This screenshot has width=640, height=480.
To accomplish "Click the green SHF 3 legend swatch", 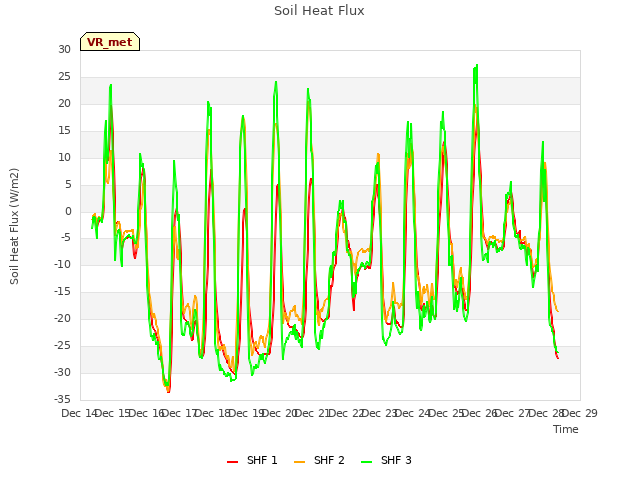I will [x=367, y=461].
